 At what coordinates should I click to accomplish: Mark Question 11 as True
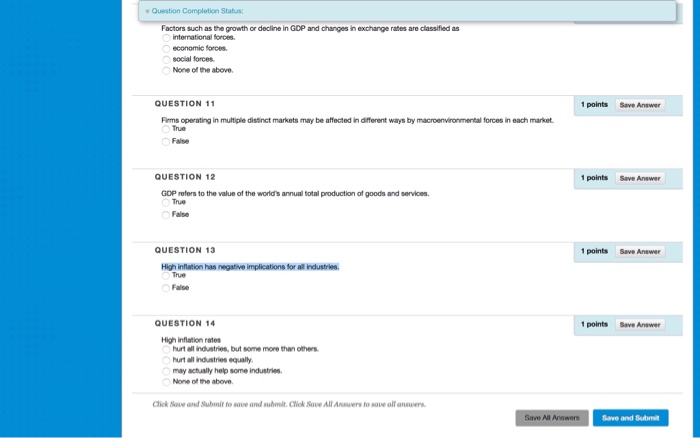point(166,129)
